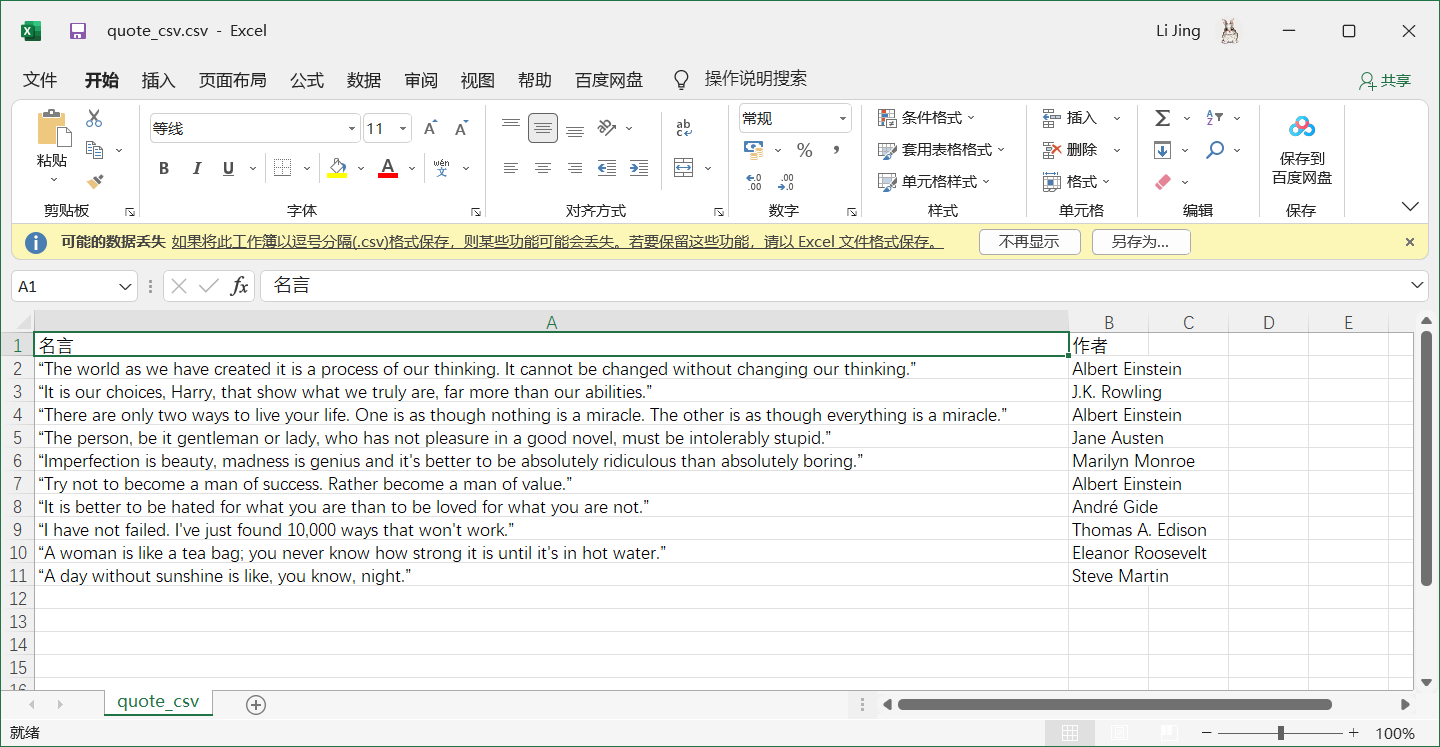This screenshot has height=747, width=1440.
Task: Click the 不再显示 button
Action: pos(1029,242)
